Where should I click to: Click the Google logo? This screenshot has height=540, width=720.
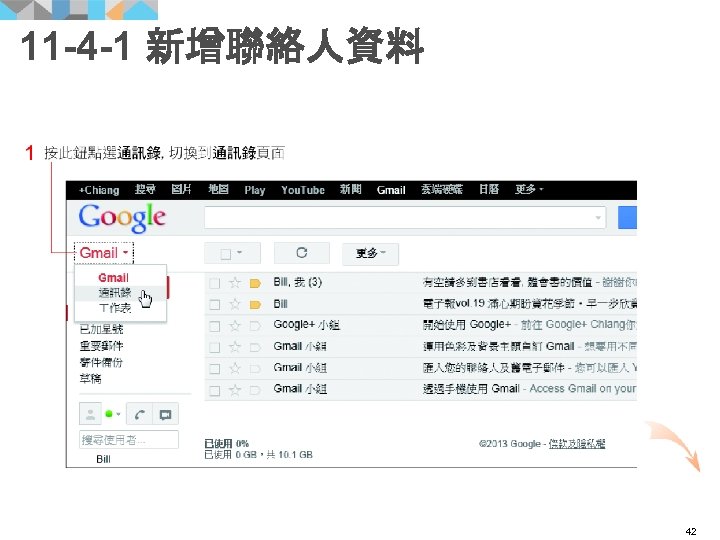coord(122,218)
